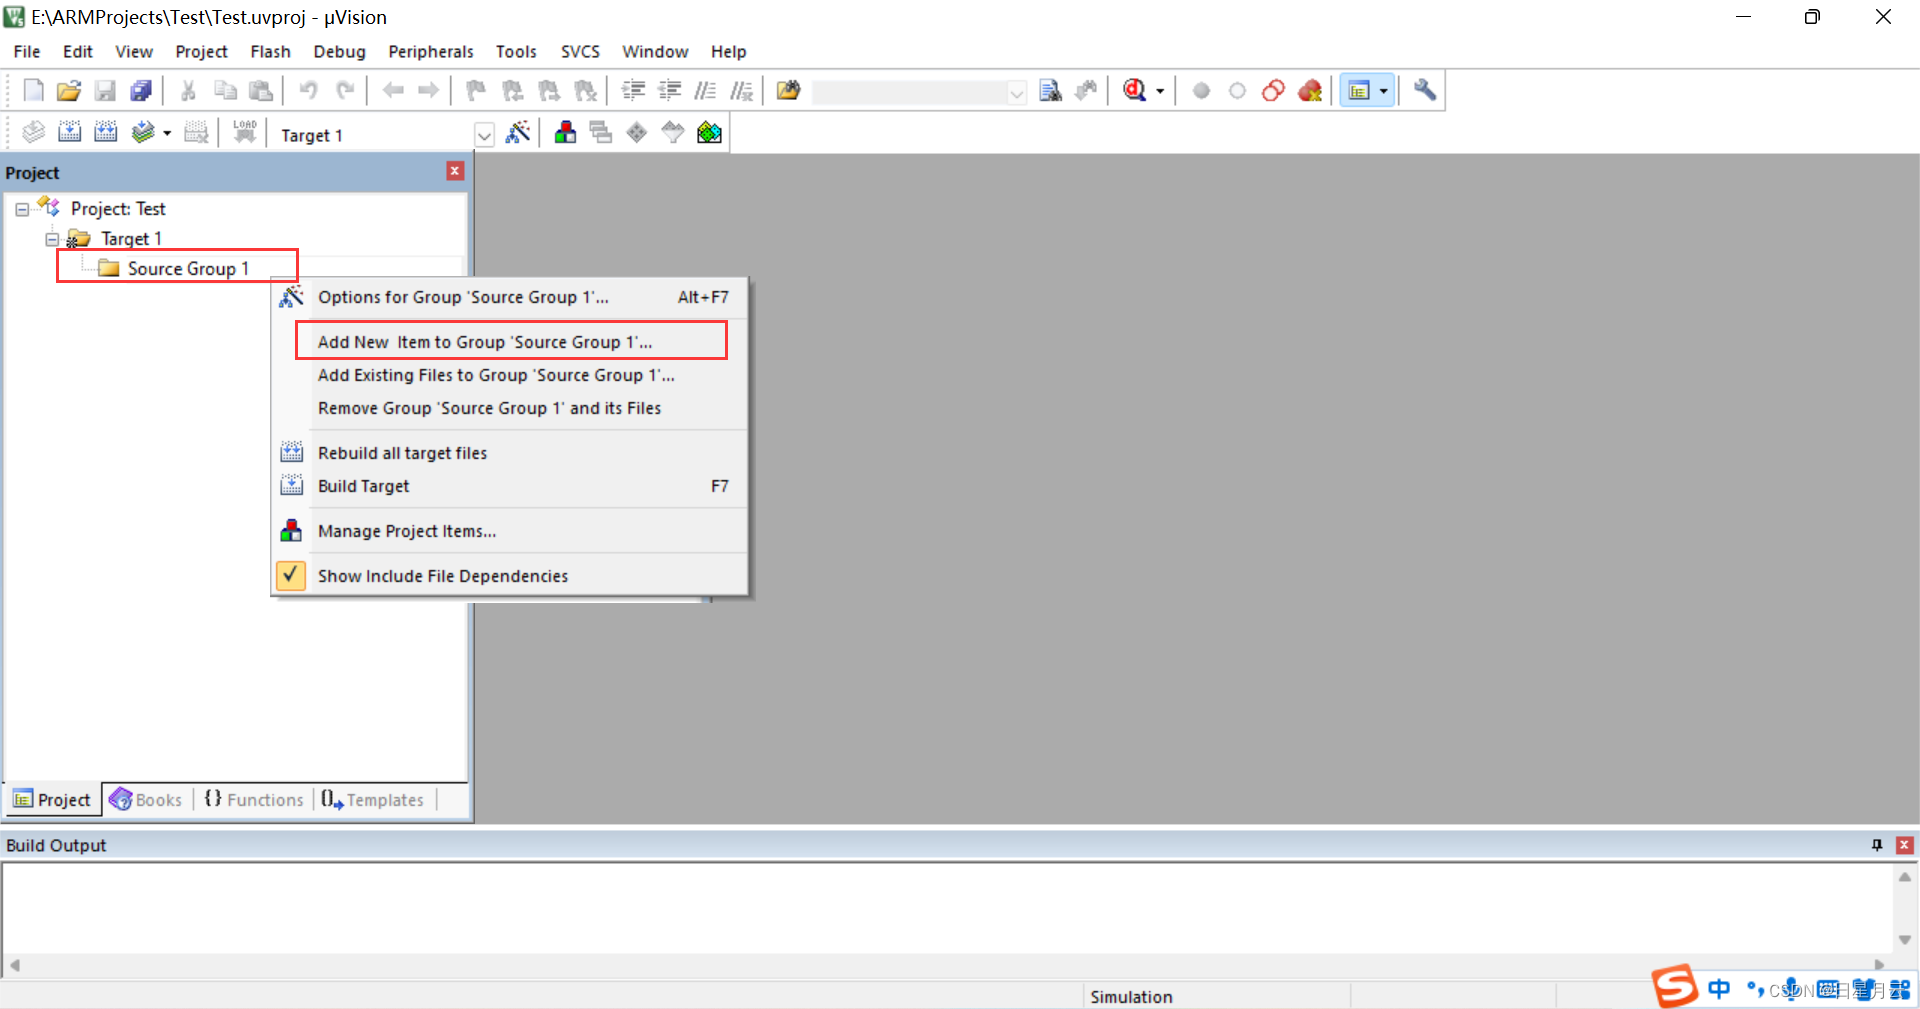
Task: Start the Debug Session icon
Action: 1134,91
